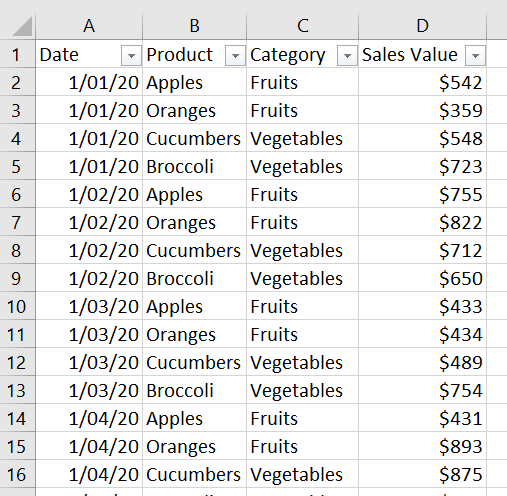Image resolution: width=507 pixels, height=496 pixels.
Task: Select the Cucumbers cell in row 12
Action: click(x=195, y=362)
